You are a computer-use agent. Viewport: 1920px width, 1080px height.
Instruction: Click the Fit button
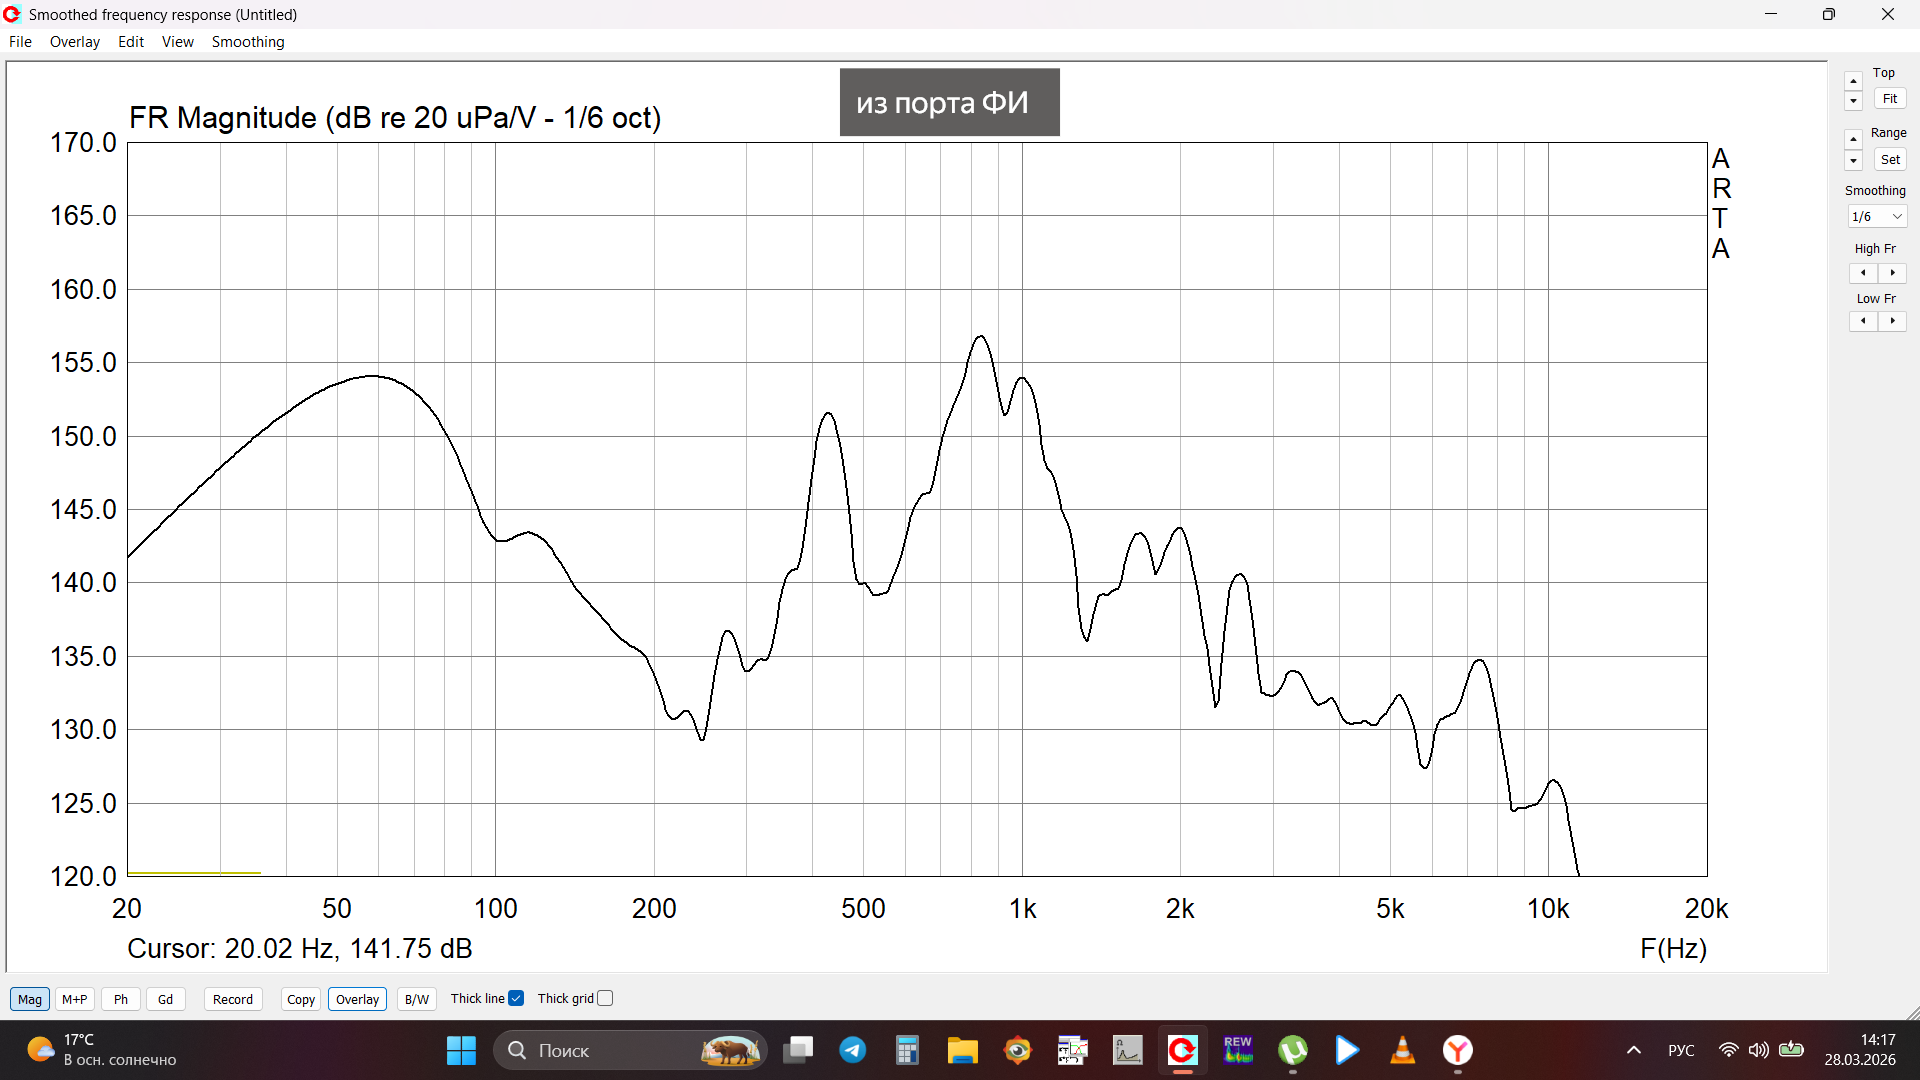click(1889, 99)
